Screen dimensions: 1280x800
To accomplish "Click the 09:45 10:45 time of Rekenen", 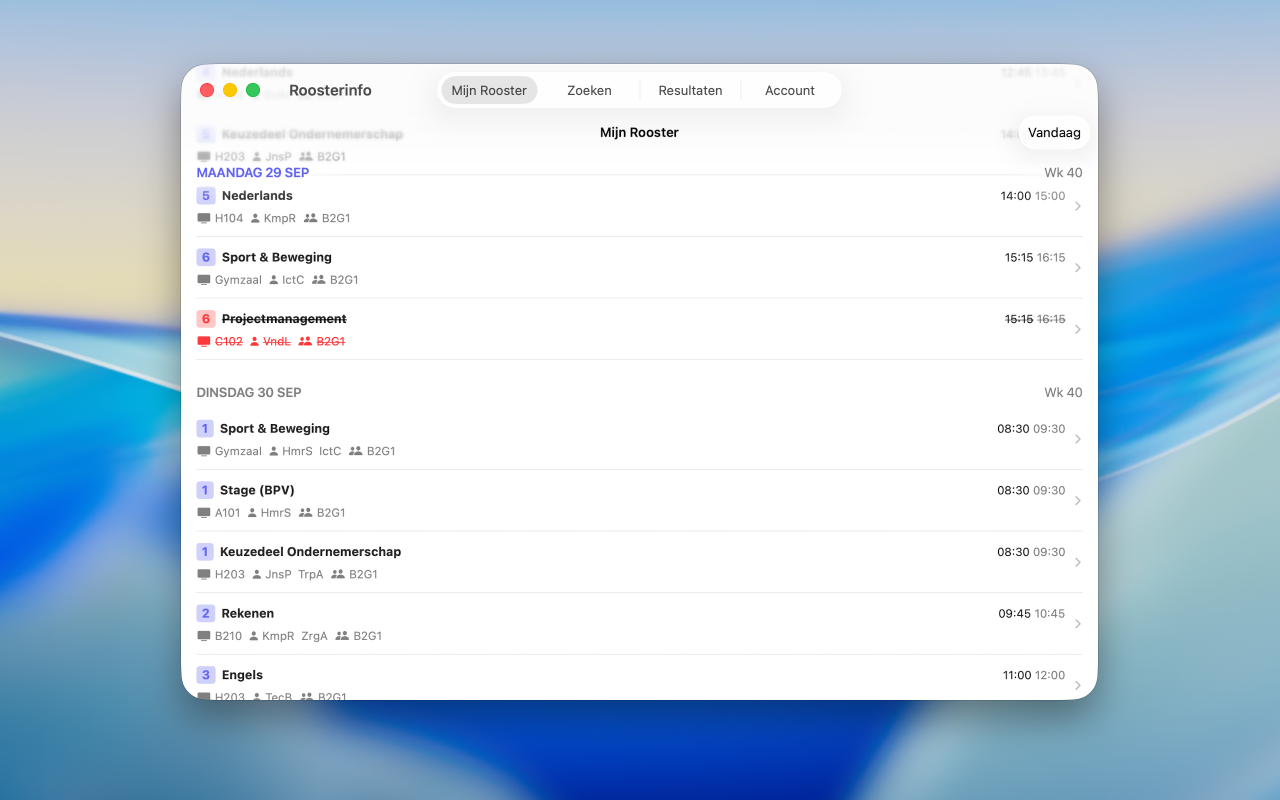I will pos(1032,614).
